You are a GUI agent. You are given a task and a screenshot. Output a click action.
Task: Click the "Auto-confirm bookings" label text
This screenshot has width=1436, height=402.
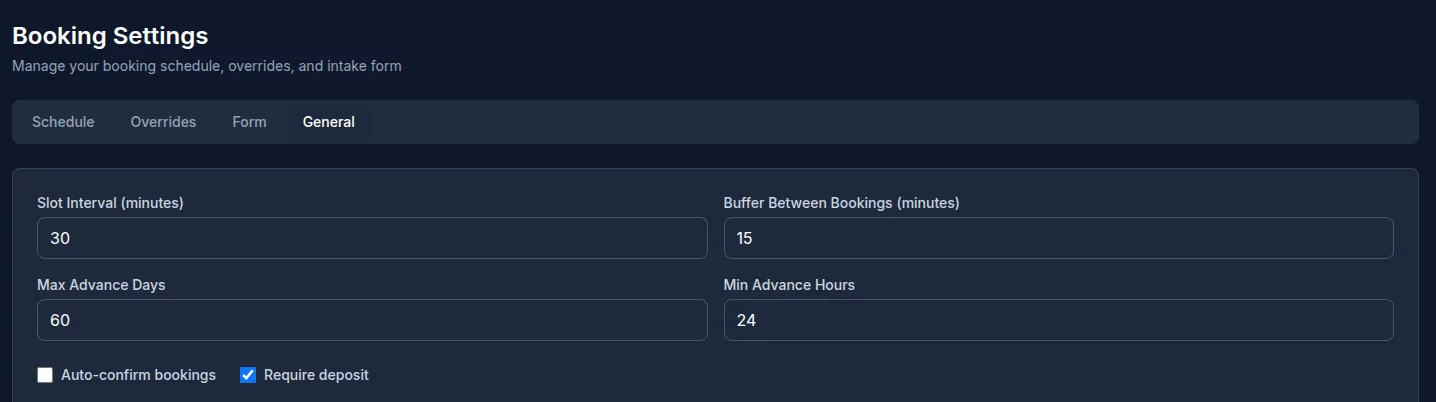[138, 375]
